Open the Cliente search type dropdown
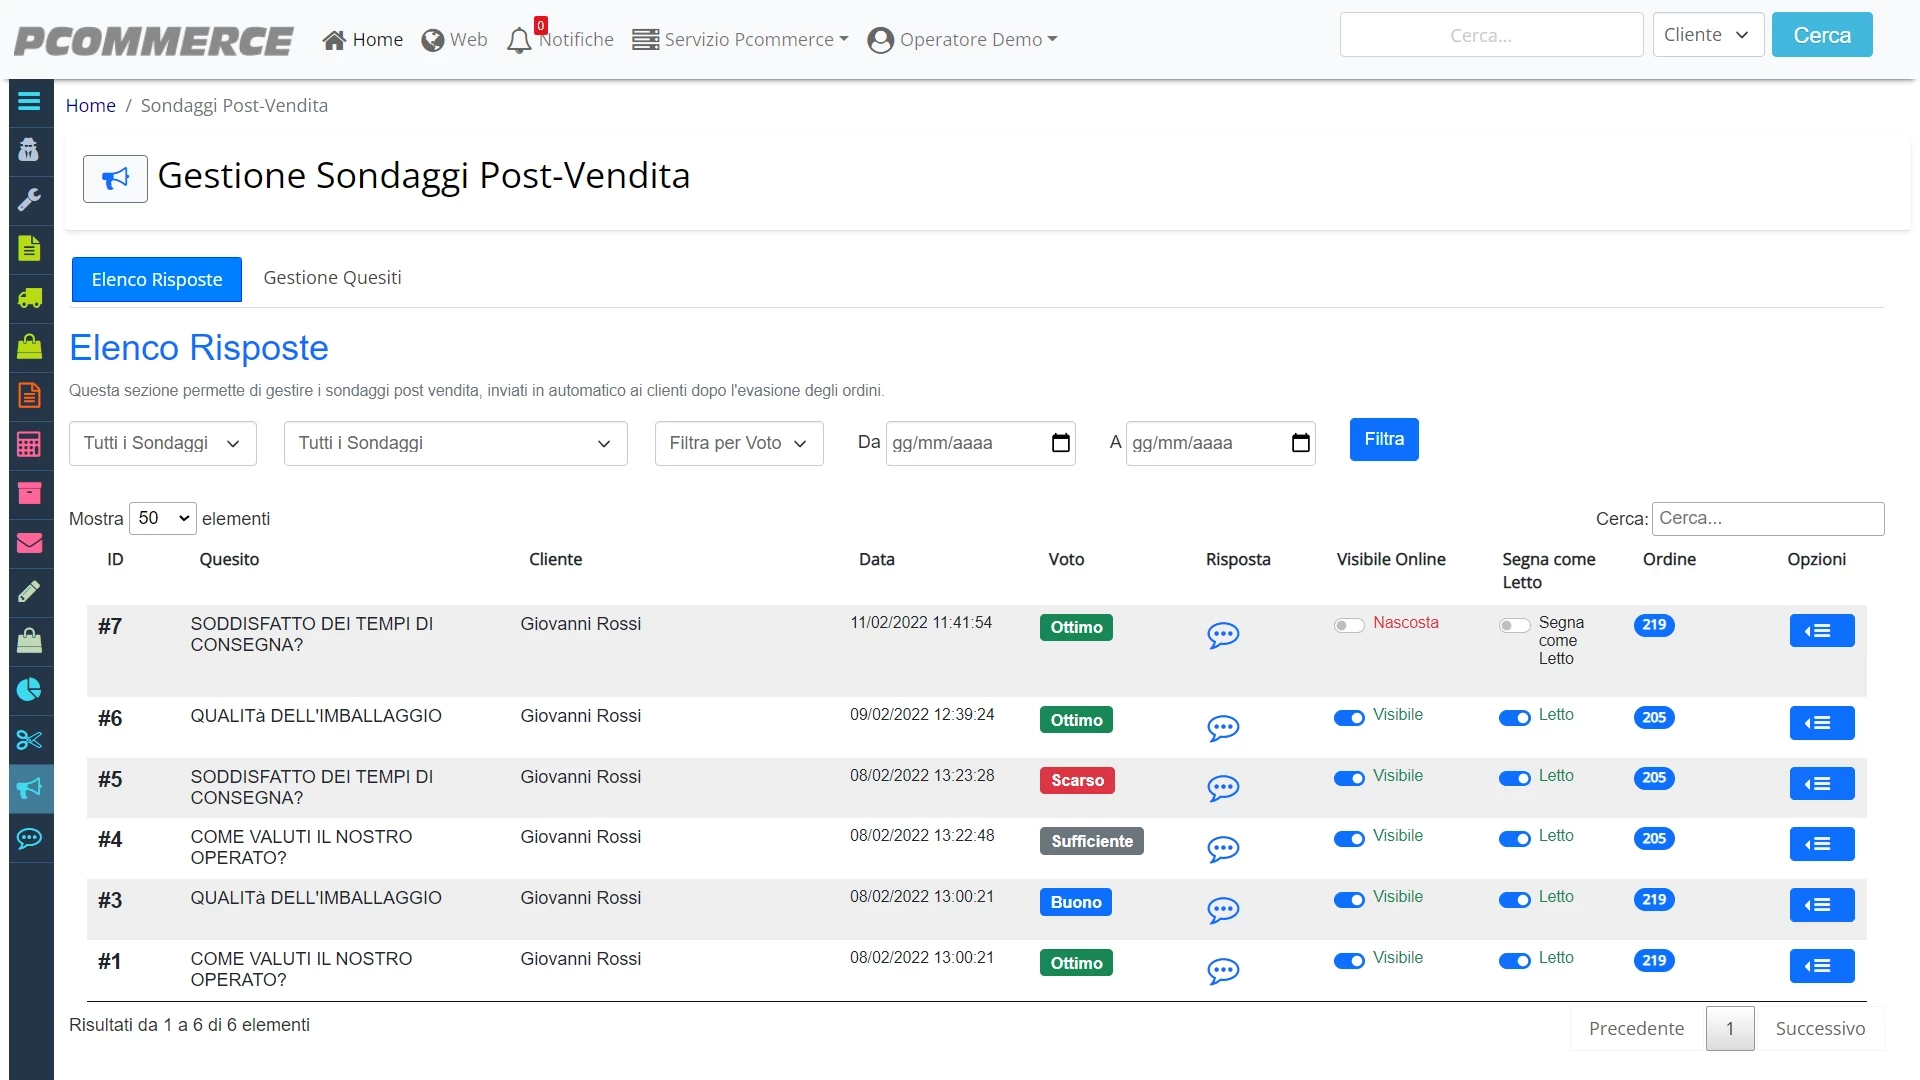Image resolution: width=1920 pixels, height=1080 pixels. click(x=1708, y=35)
